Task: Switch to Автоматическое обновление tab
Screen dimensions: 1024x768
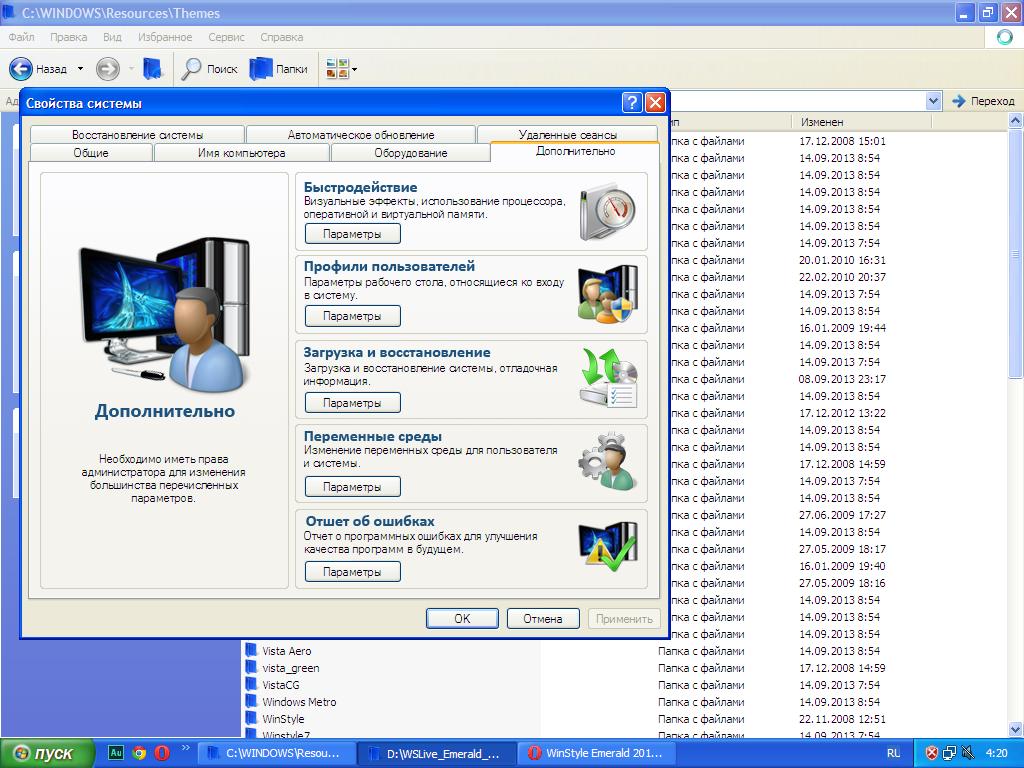Action: 361,135
